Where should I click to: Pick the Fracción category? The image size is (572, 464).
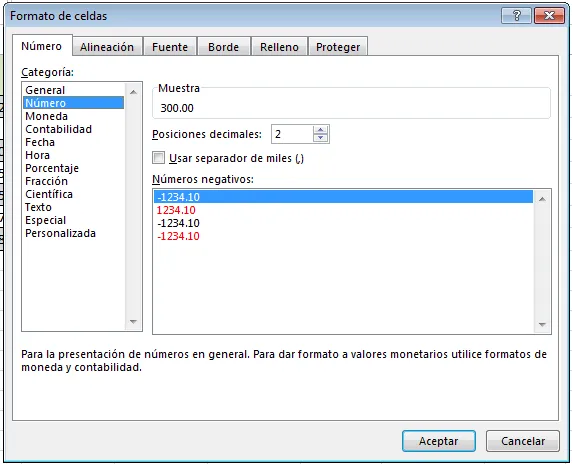tap(73, 181)
